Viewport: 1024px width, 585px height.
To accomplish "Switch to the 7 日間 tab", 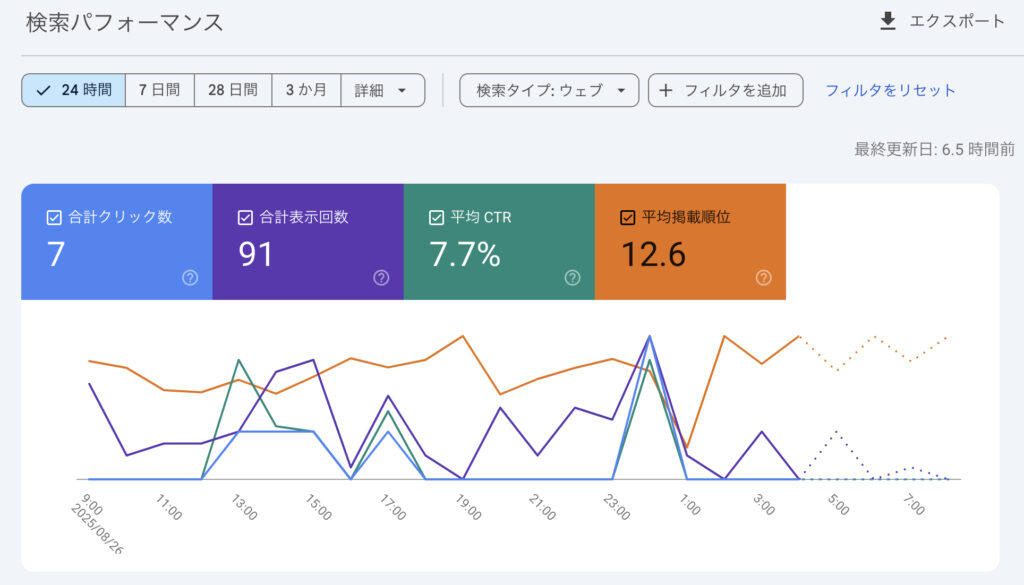I will click(x=158, y=89).
